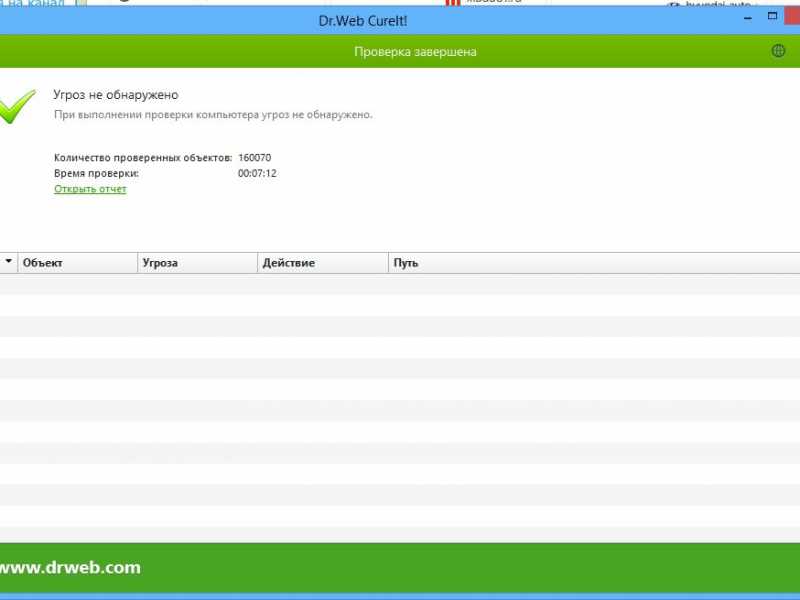Select the 'Угроз не обнаружено' heading
Screen dimensions: 800x600
(x=116, y=95)
